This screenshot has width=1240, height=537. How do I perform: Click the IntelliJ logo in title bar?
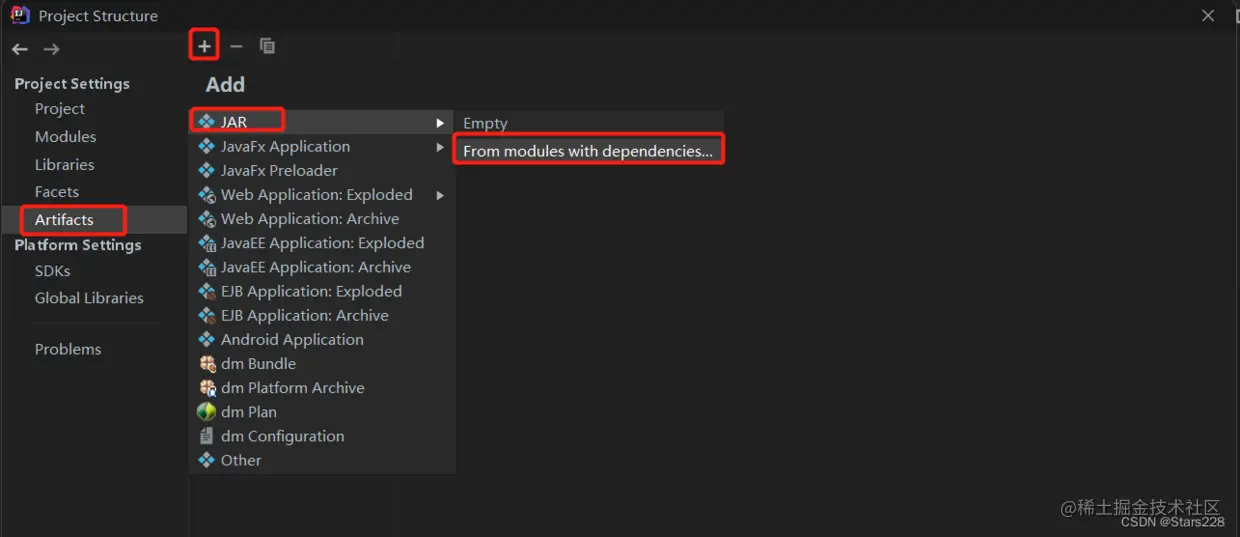pyautogui.click(x=20, y=15)
